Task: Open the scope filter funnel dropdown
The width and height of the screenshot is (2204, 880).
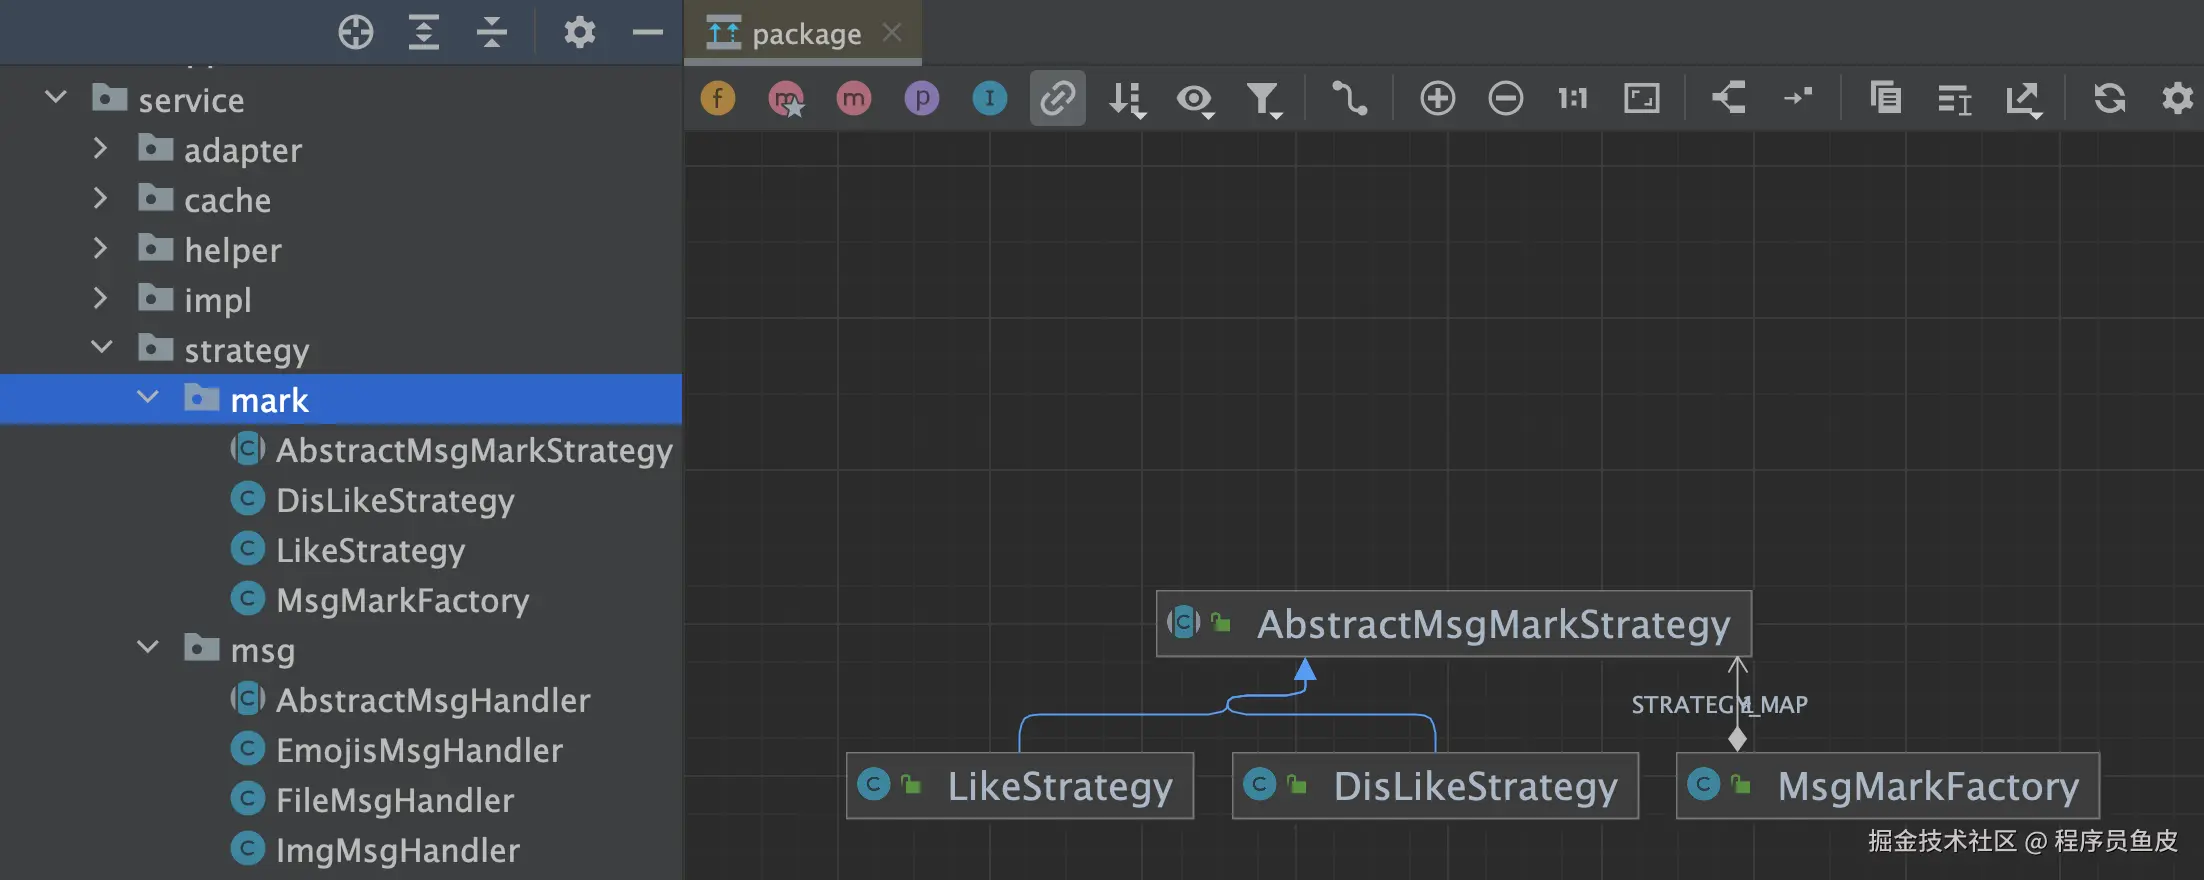Action: tap(1264, 99)
